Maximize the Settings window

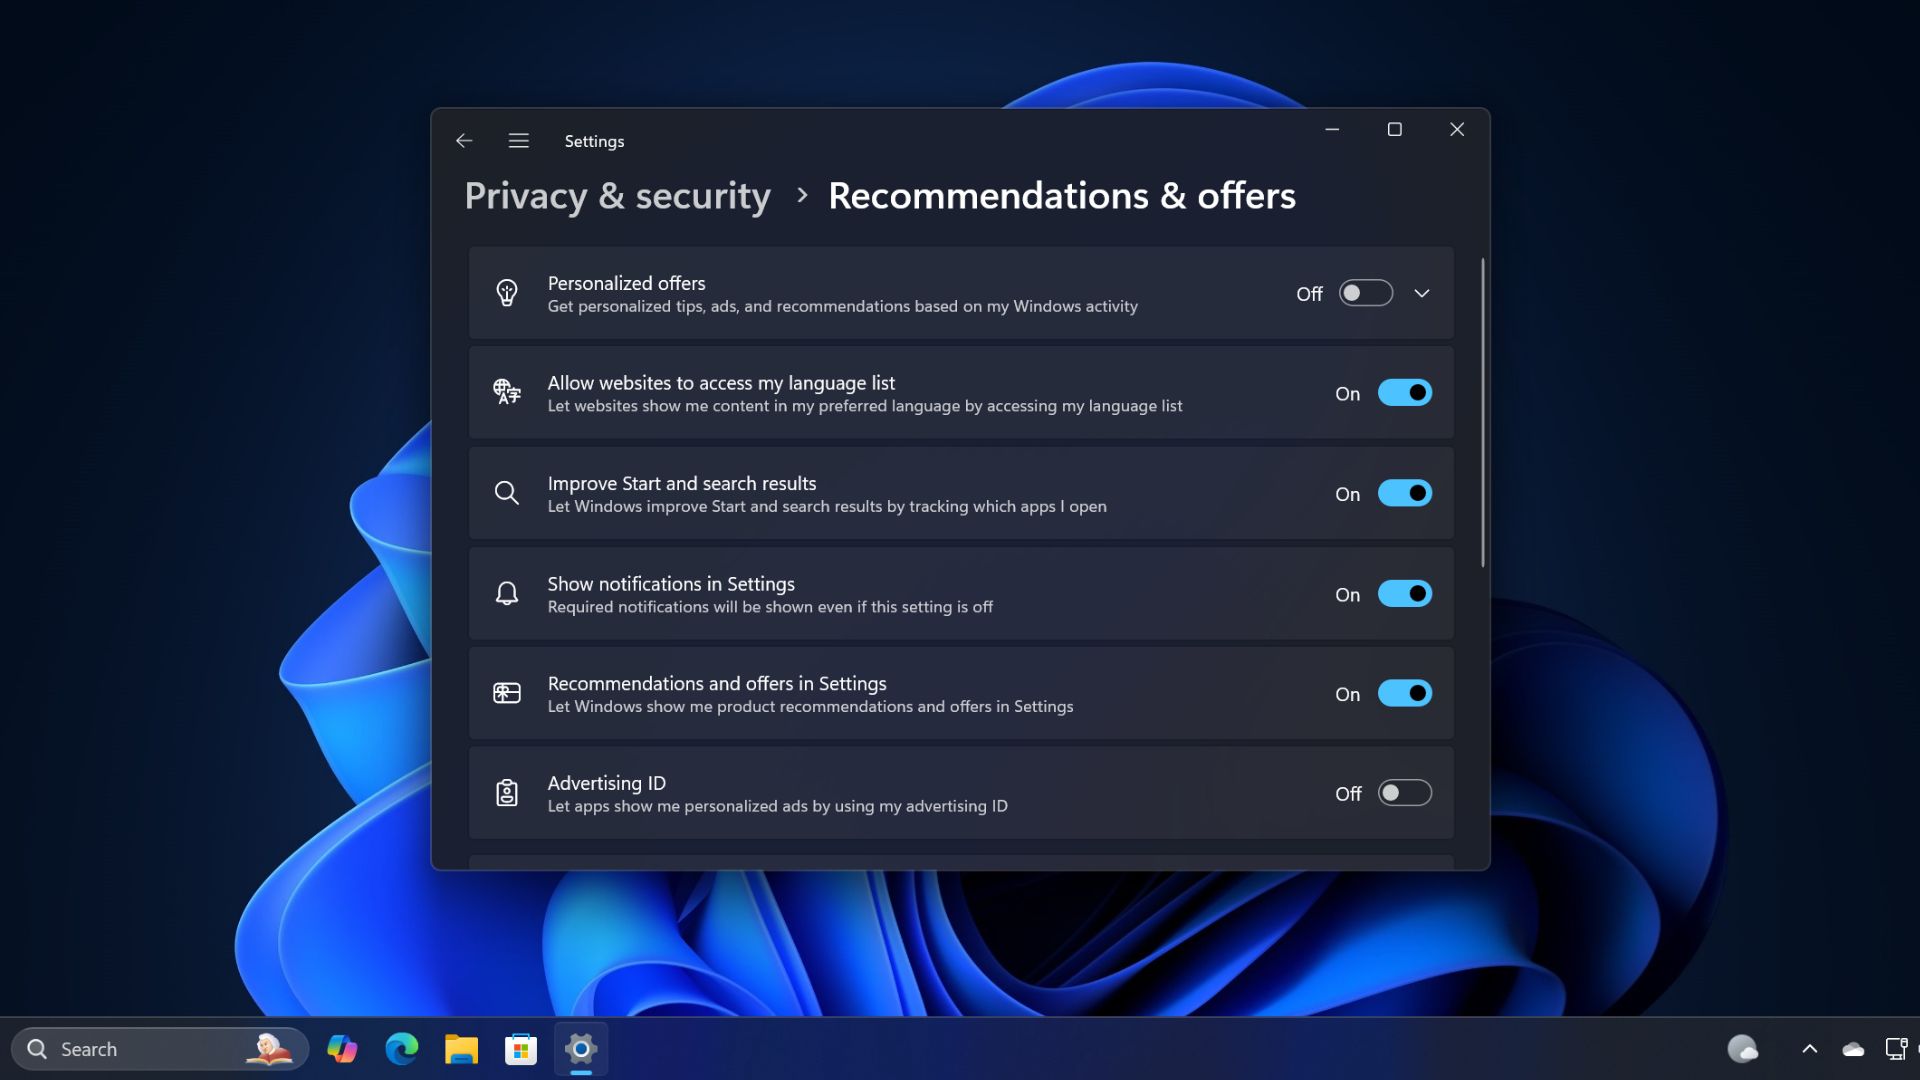(1395, 129)
